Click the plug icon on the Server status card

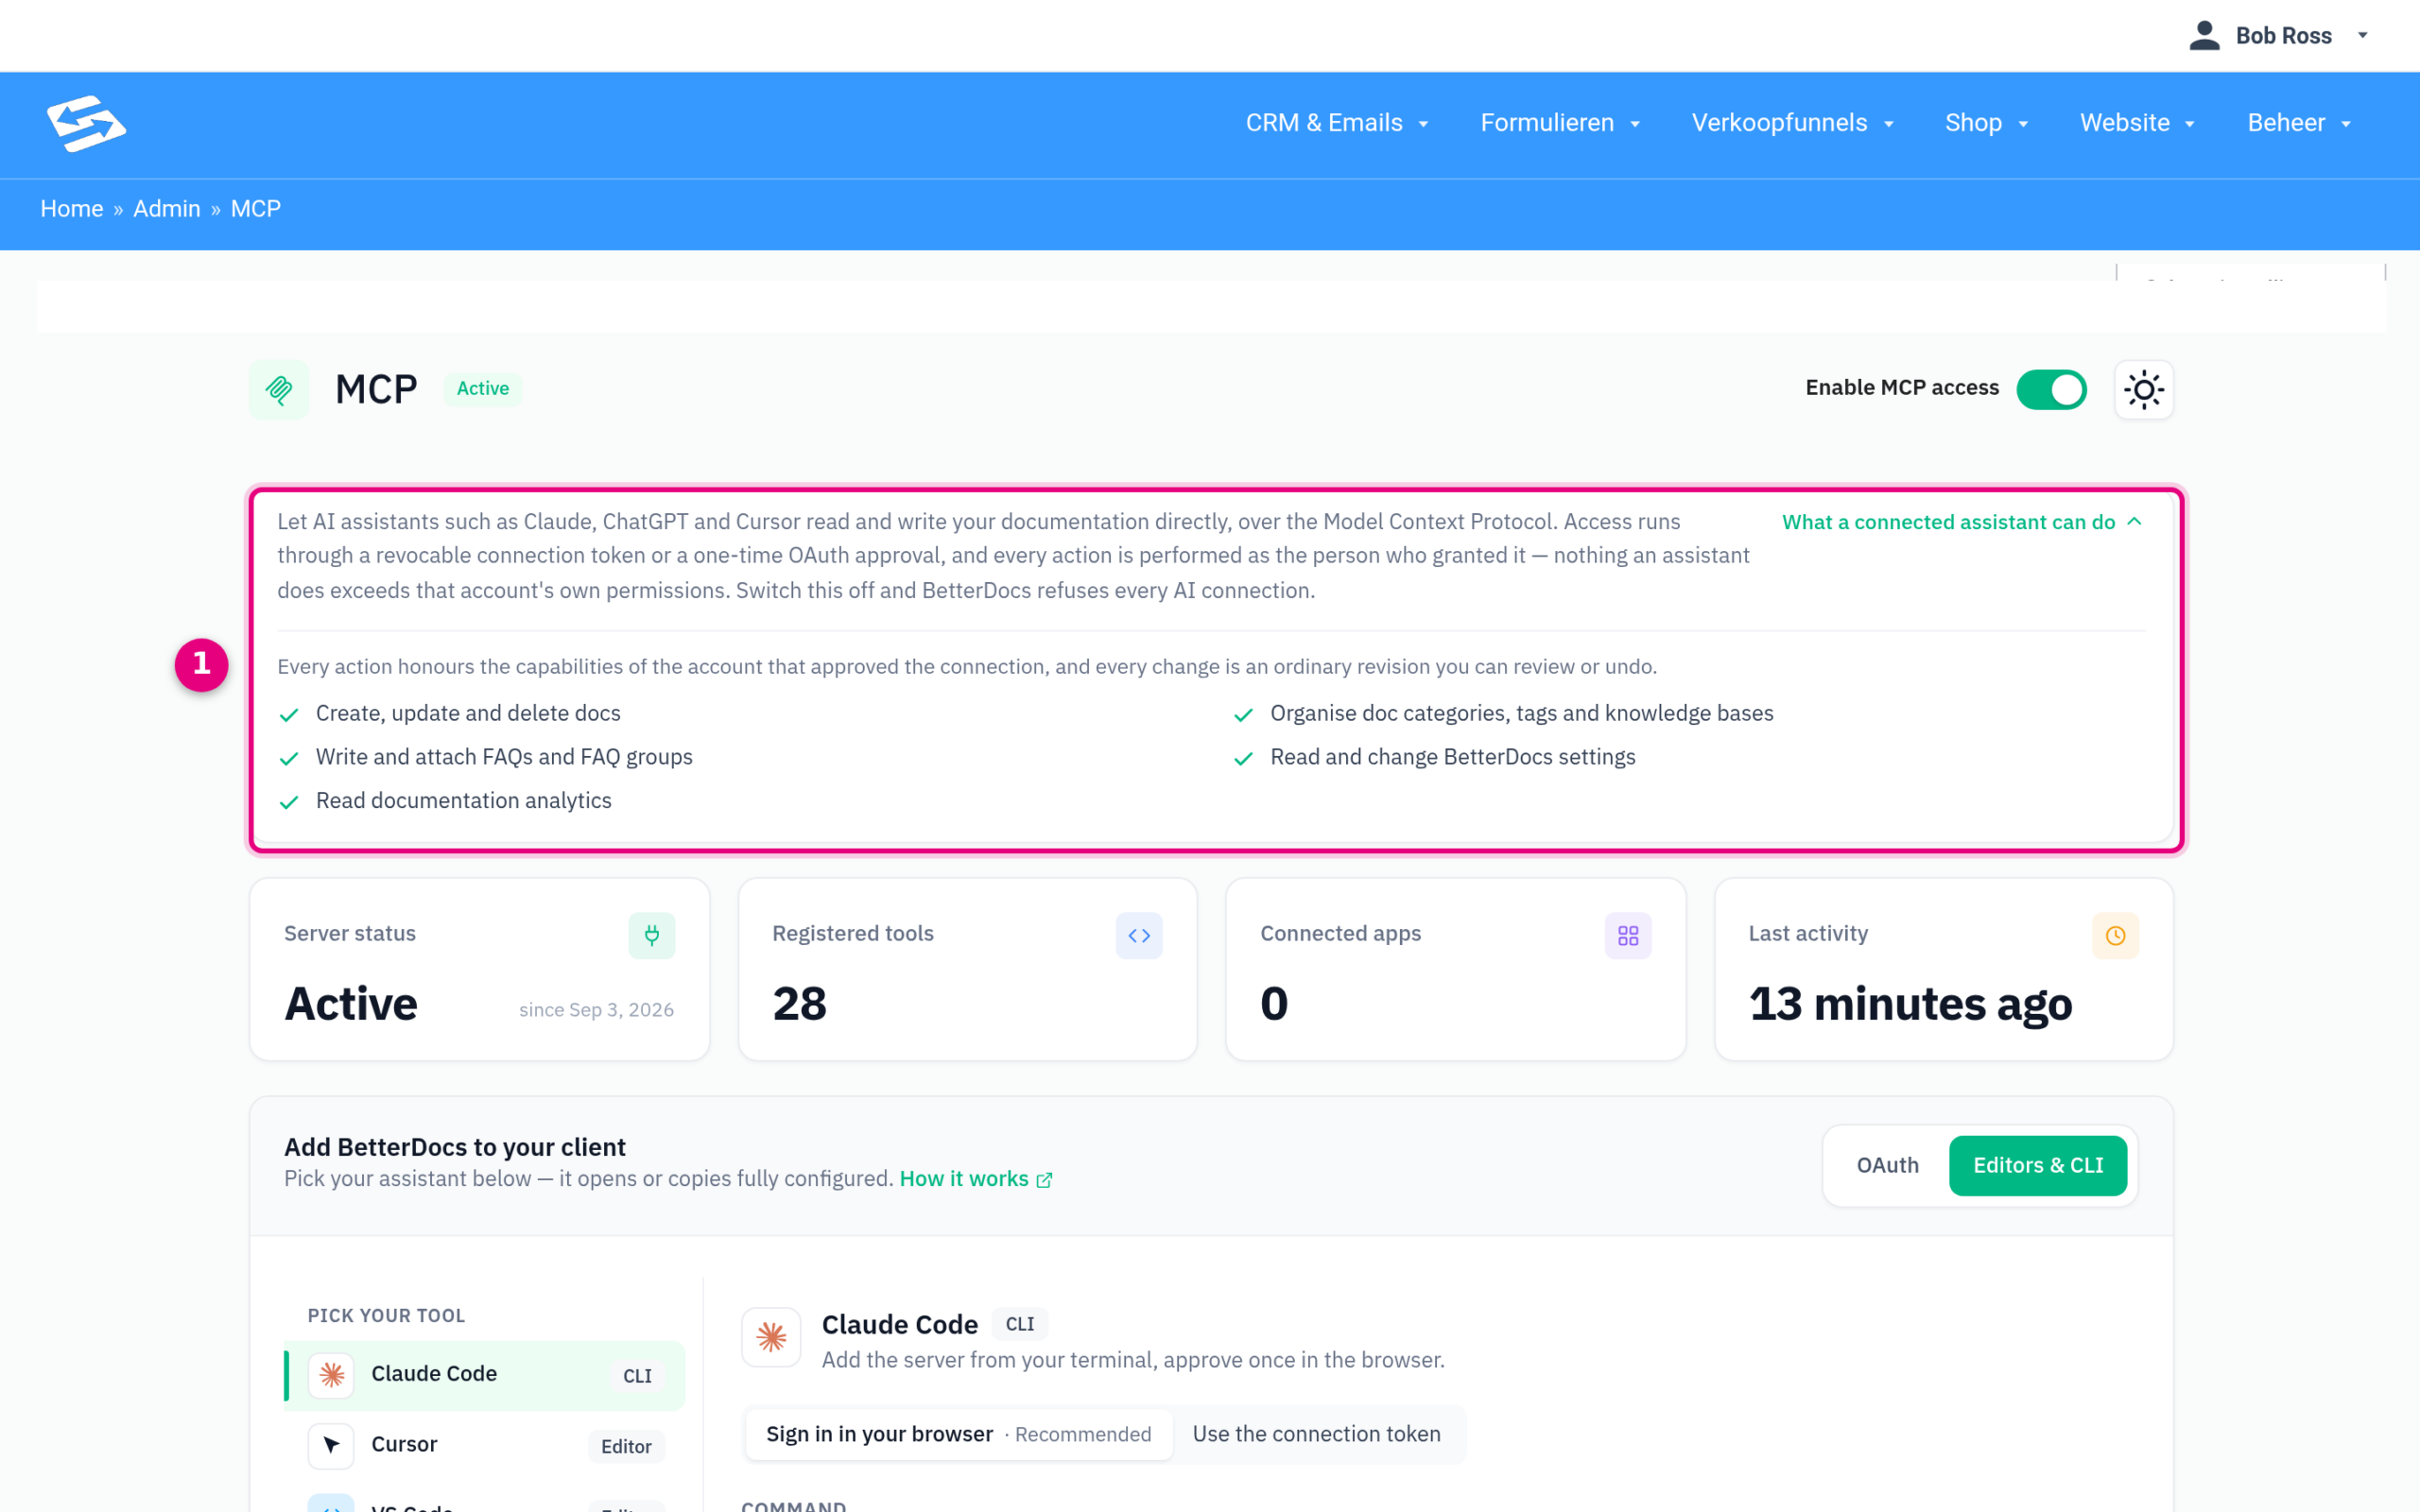[651, 935]
